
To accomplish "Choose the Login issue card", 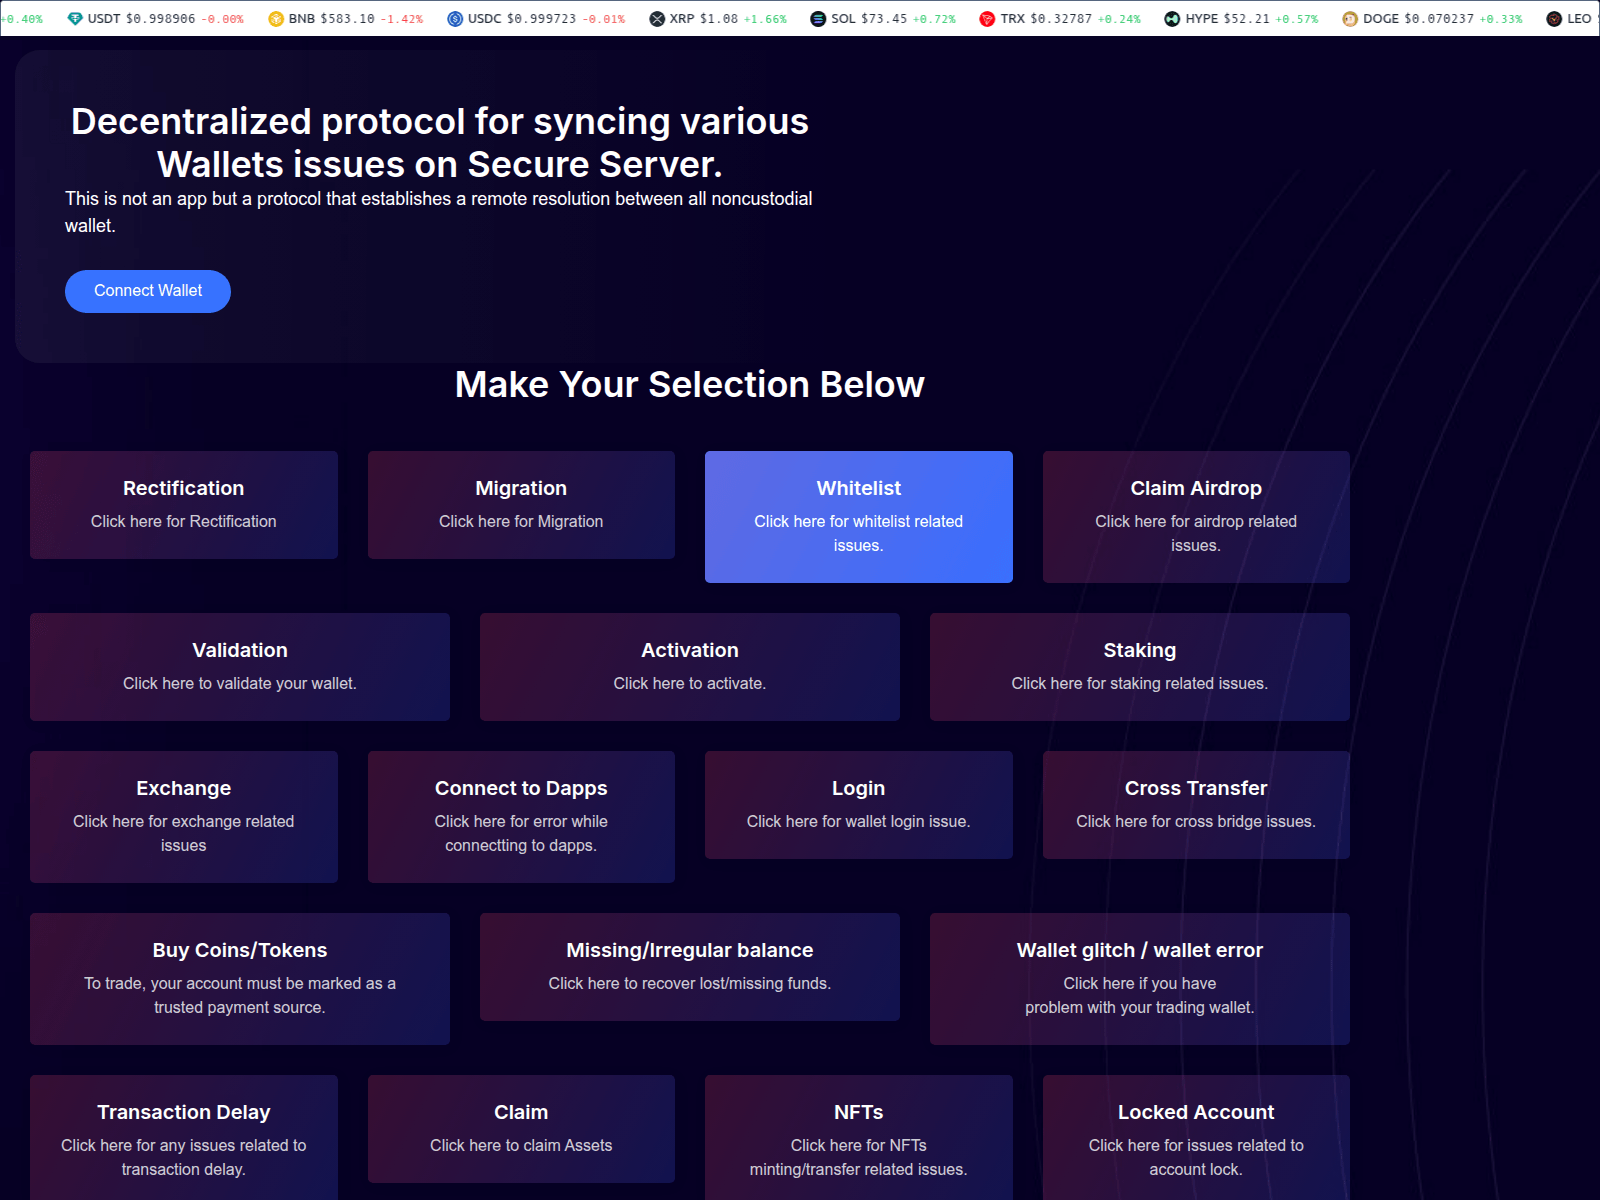I will pyautogui.click(x=859, y=805).
